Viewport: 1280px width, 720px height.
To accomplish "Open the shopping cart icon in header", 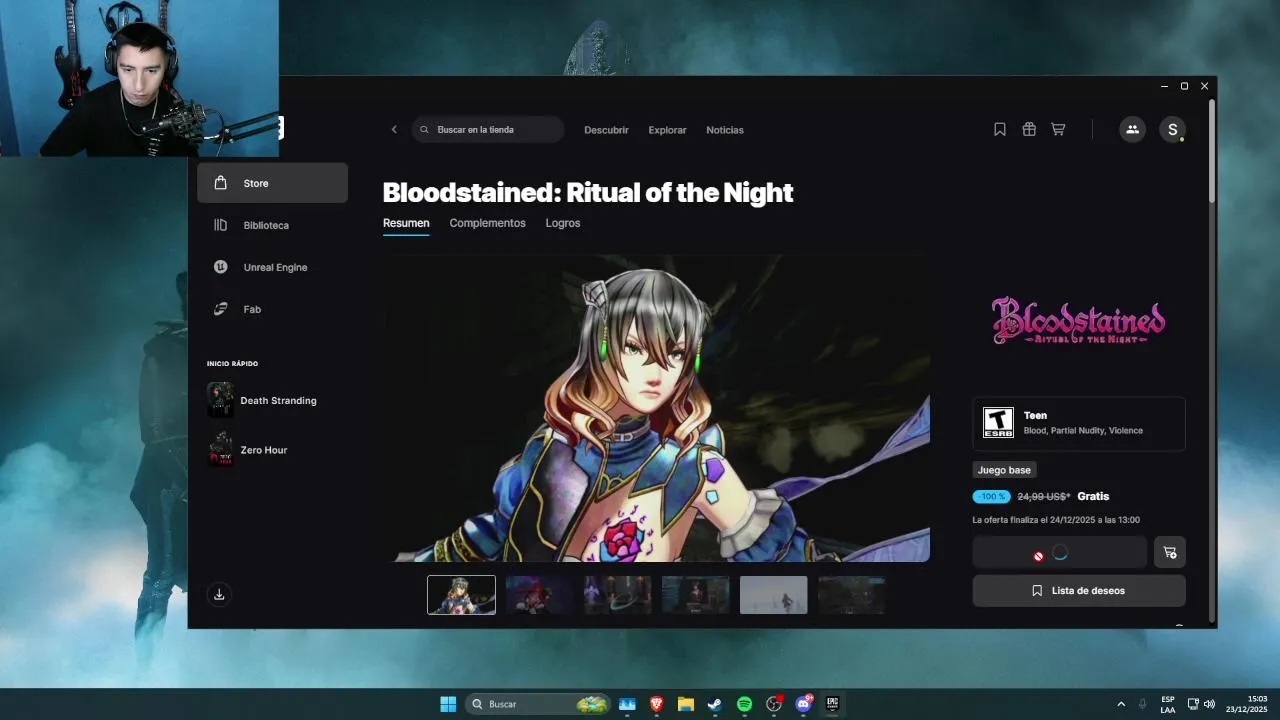I will click(1058, 129).
